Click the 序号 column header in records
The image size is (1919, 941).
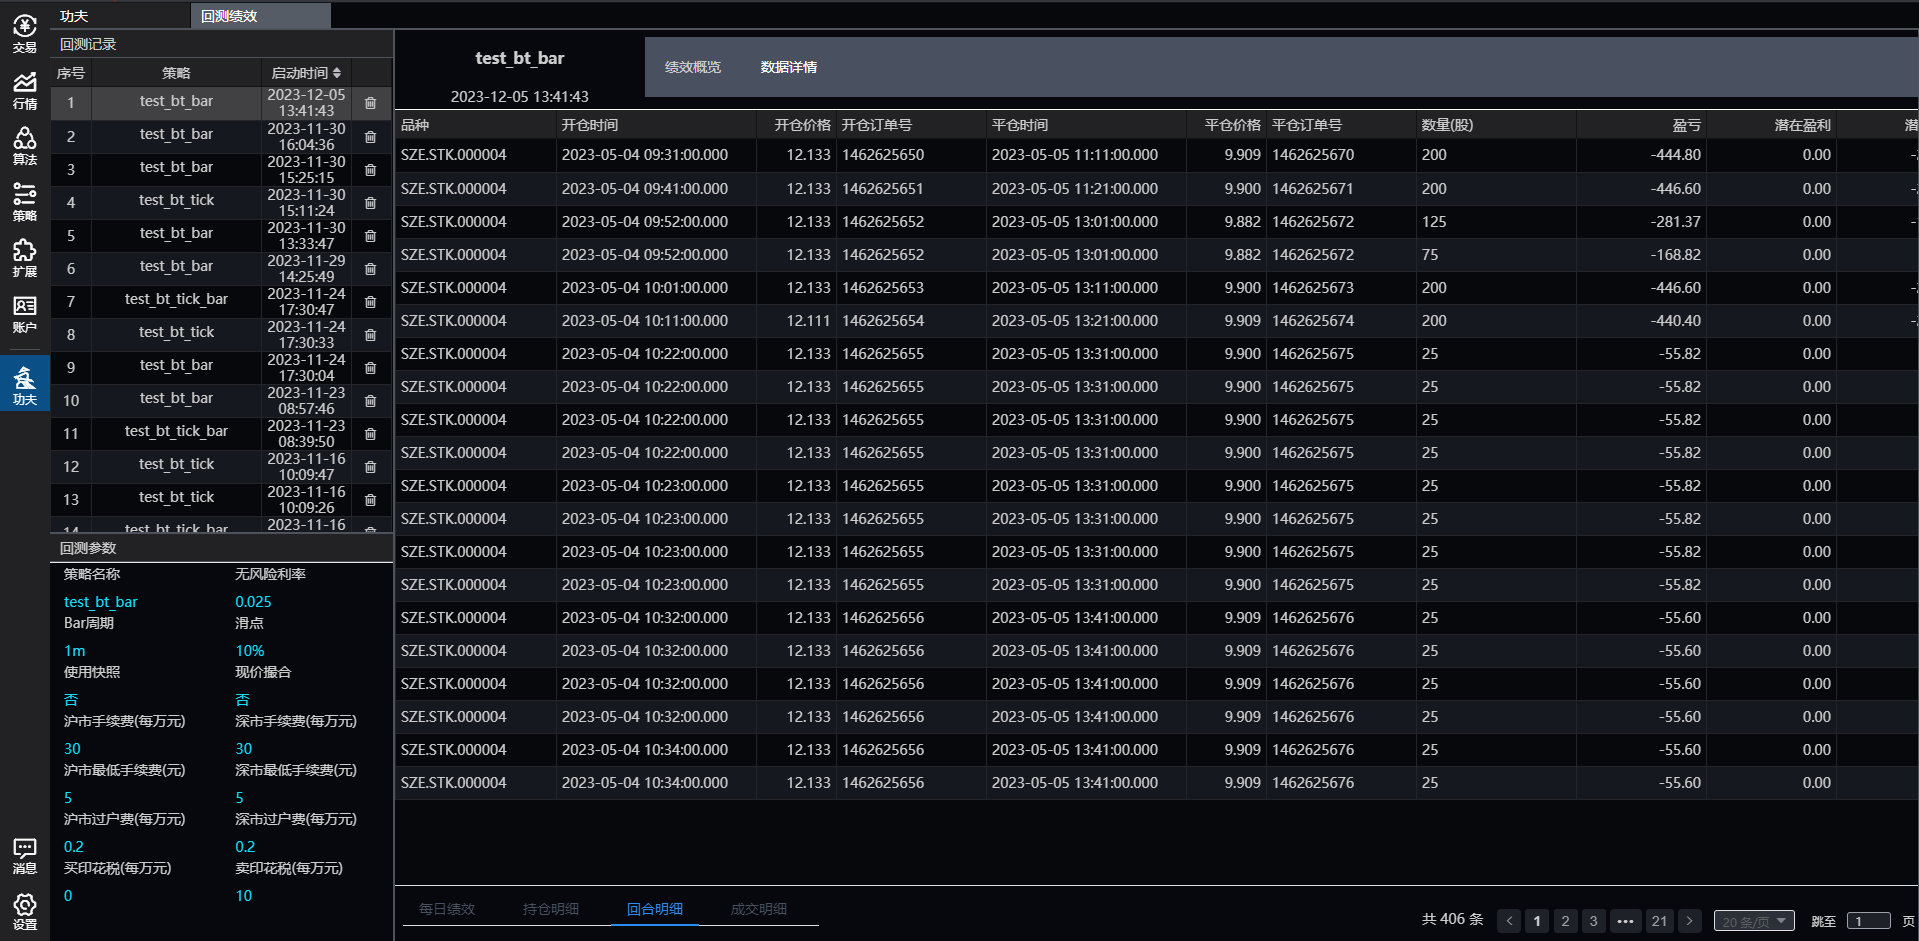click(71, 73)
